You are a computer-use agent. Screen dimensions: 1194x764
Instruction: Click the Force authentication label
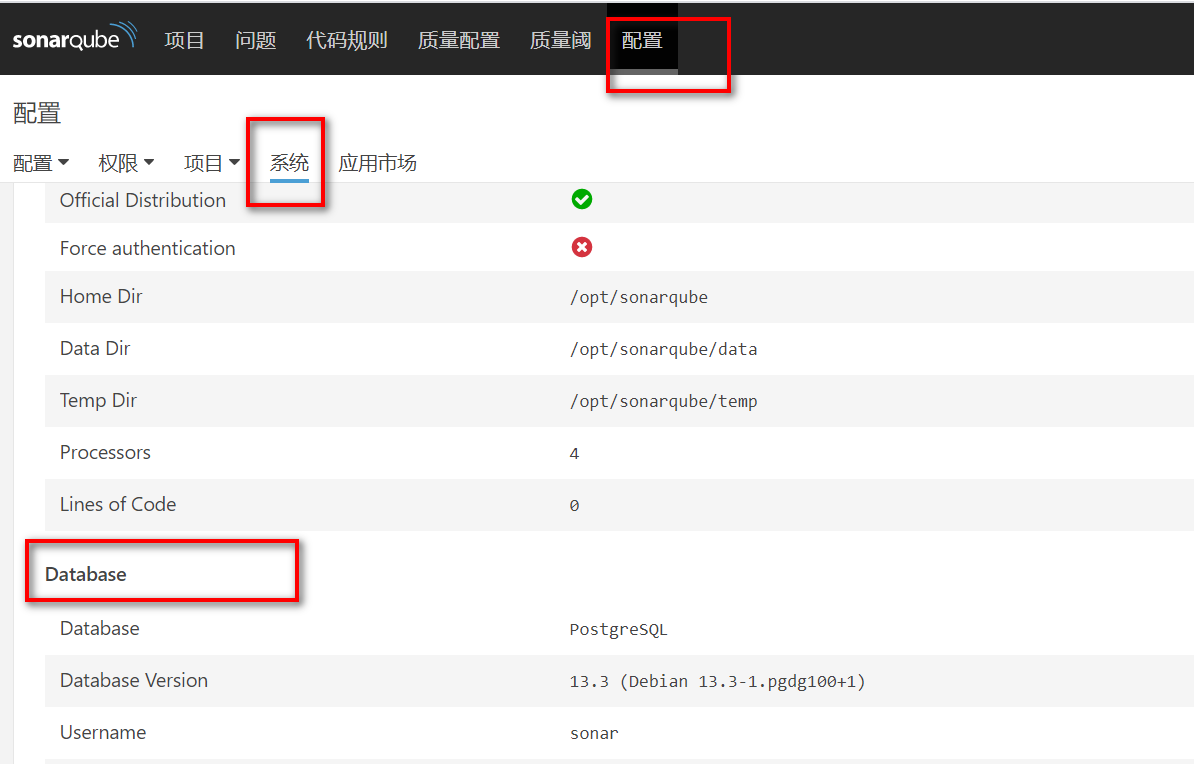coord(148,248)
